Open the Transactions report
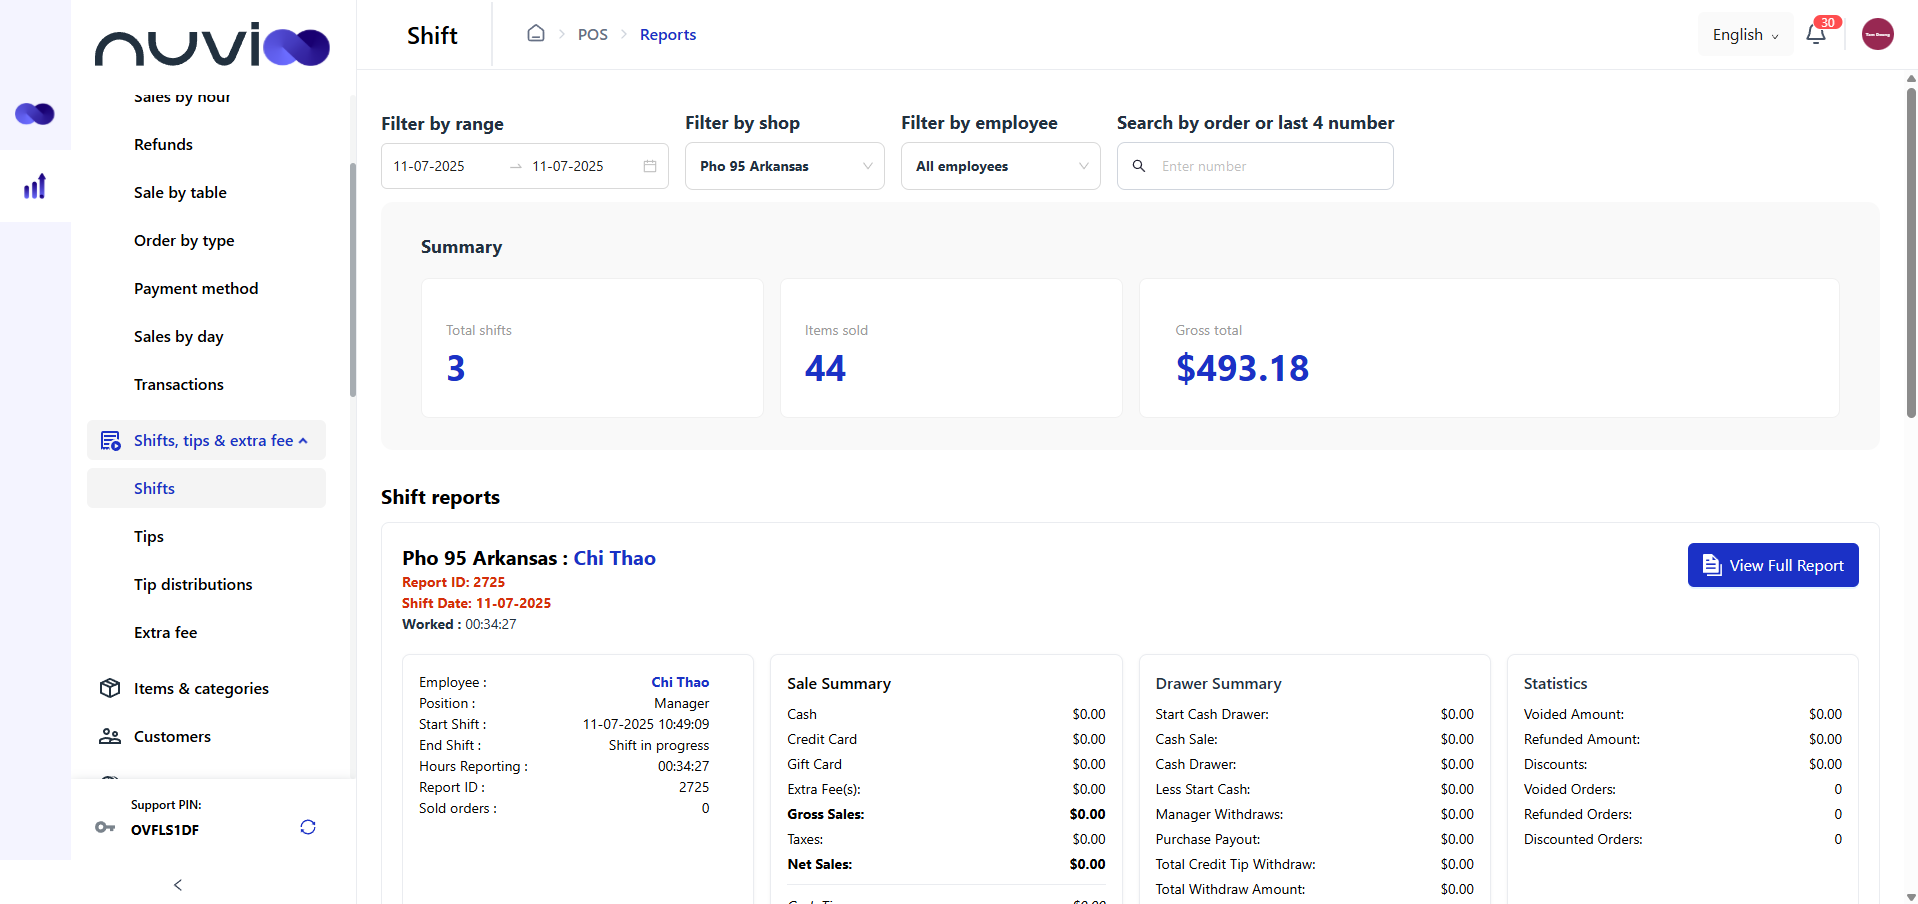 178,384
